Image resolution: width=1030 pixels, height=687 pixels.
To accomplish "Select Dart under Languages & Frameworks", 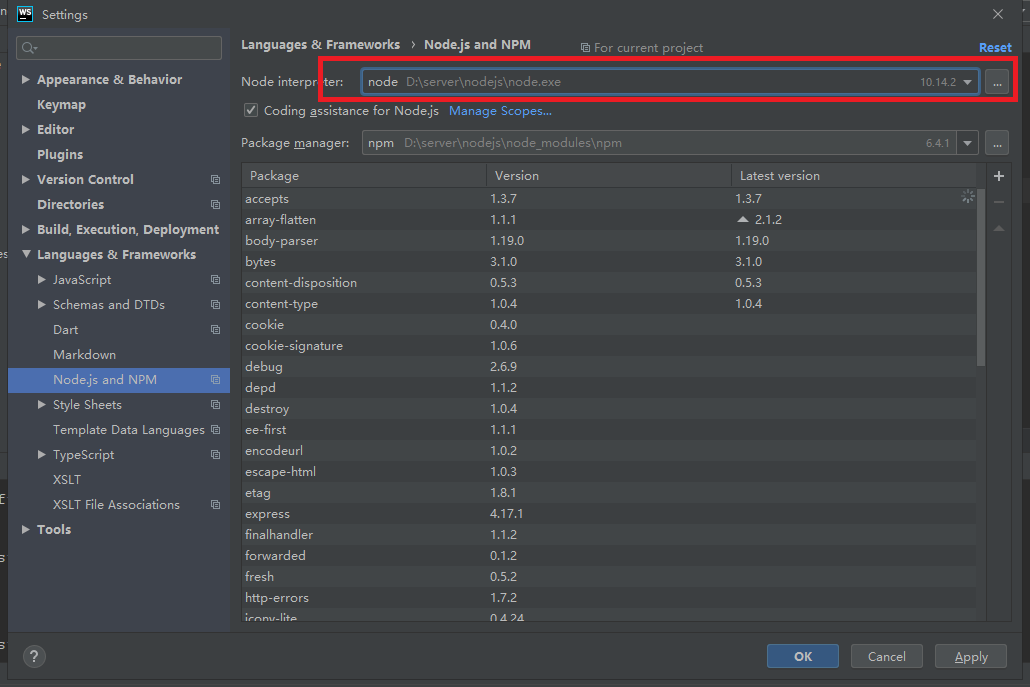I will click(65, 329).
